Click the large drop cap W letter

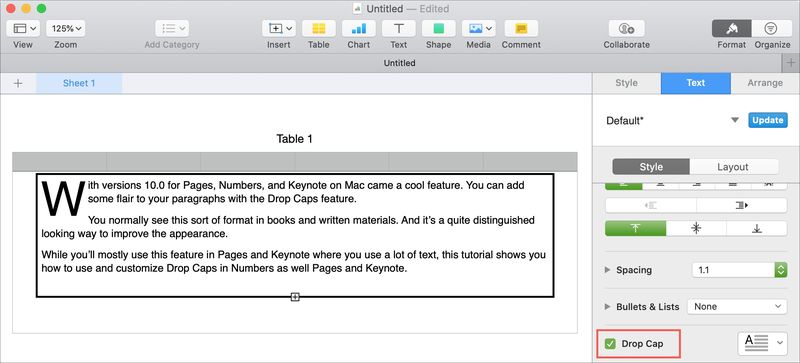tap(63, 198)
